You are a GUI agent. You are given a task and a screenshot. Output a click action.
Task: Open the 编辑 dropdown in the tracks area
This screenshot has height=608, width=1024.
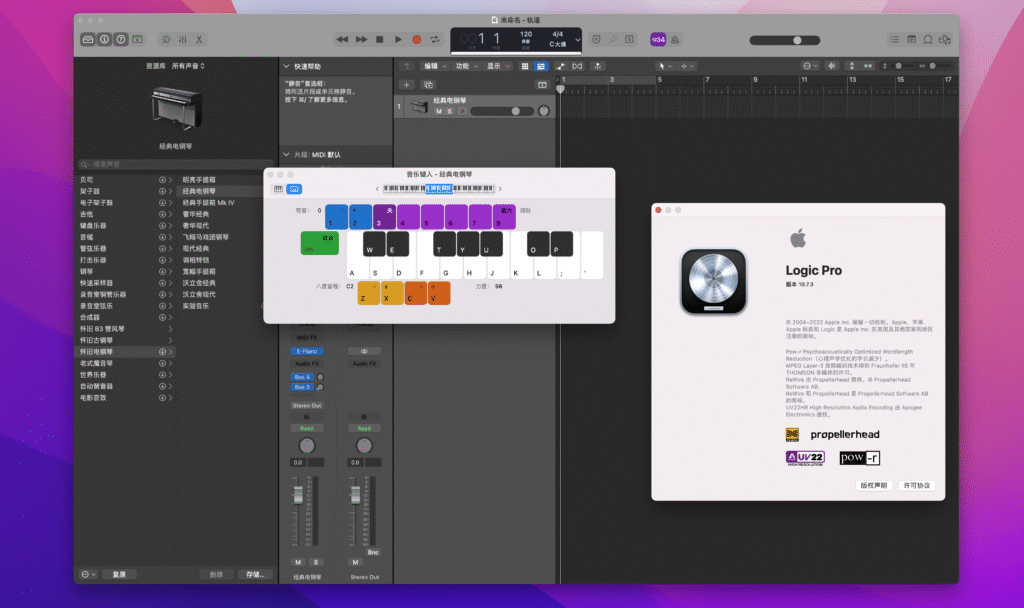coord(433,66)
